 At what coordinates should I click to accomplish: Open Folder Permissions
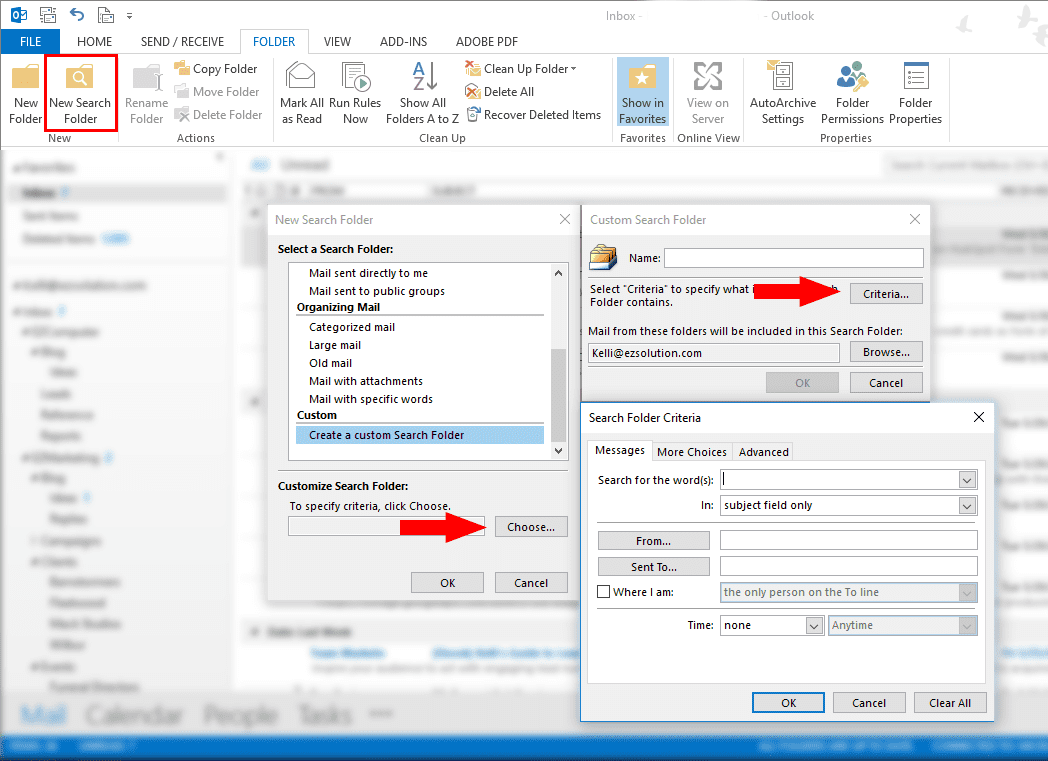(x=851, y=92)
